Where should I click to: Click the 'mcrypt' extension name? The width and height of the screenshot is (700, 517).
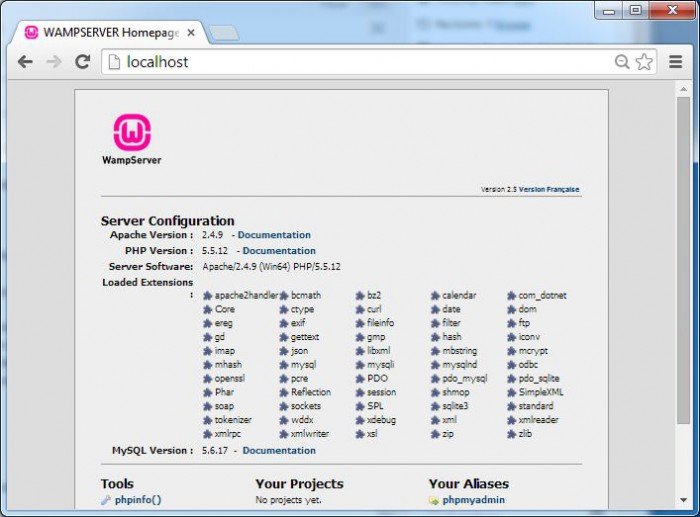pyautogui.click(x=533, y=351)
